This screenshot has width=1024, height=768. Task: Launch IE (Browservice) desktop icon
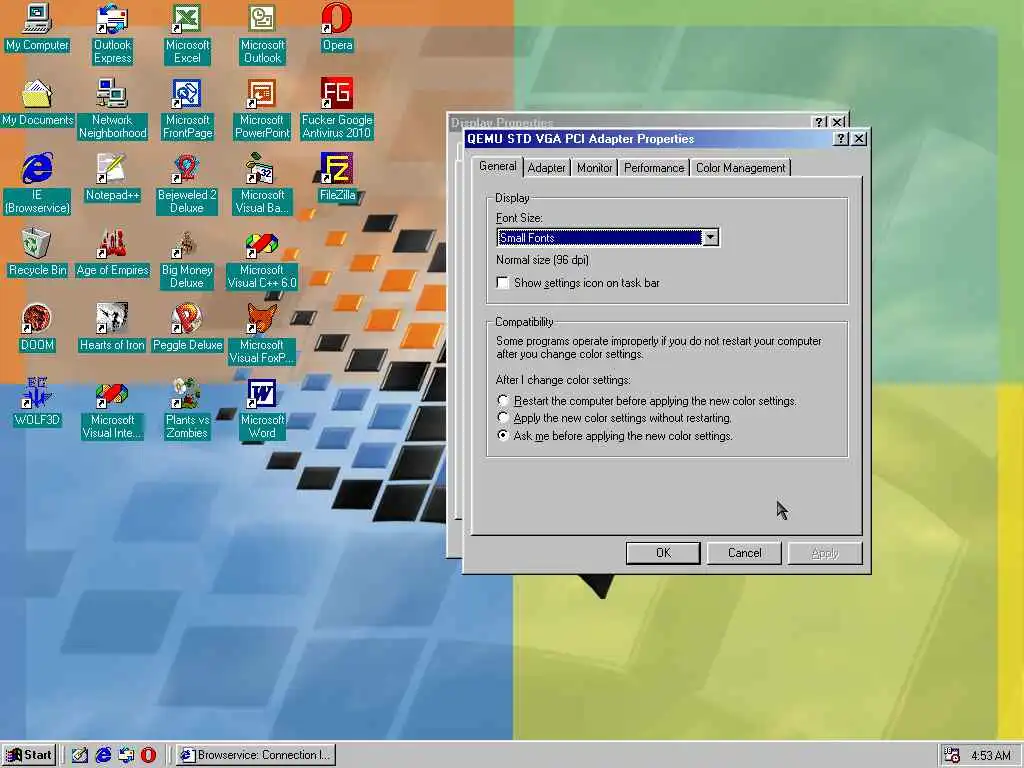tap(37, 184)
